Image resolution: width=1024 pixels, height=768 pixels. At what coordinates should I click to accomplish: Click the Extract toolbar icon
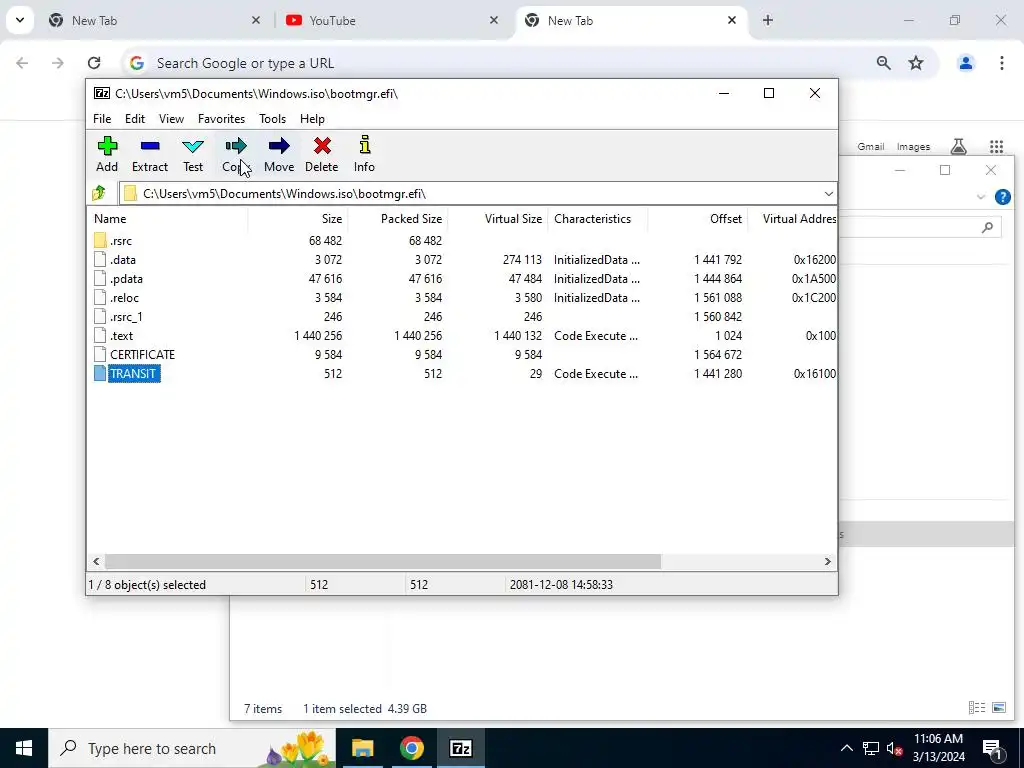click(150, 154)
